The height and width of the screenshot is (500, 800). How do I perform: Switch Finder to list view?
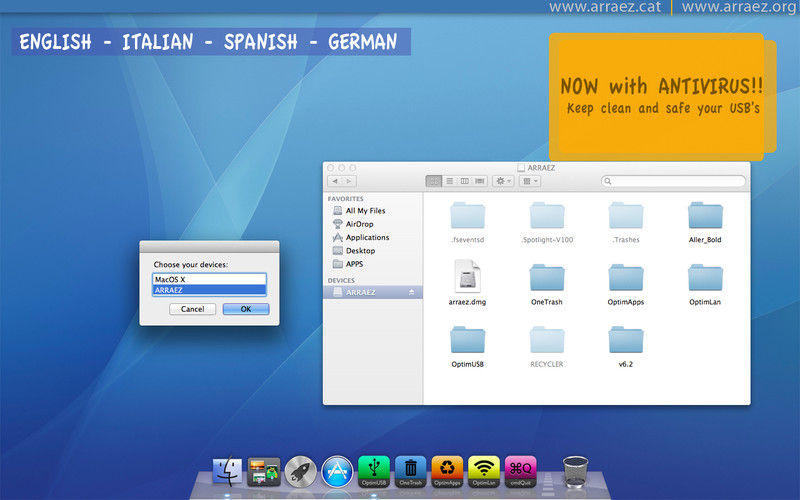tap(449, 181)
